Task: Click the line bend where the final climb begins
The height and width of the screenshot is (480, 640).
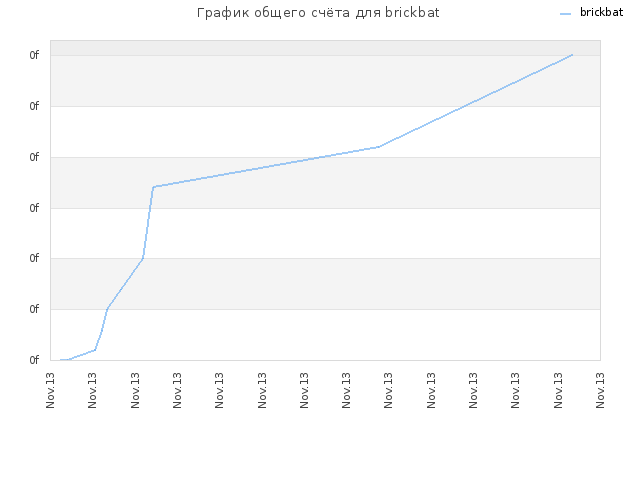Action: click(379, 147)
